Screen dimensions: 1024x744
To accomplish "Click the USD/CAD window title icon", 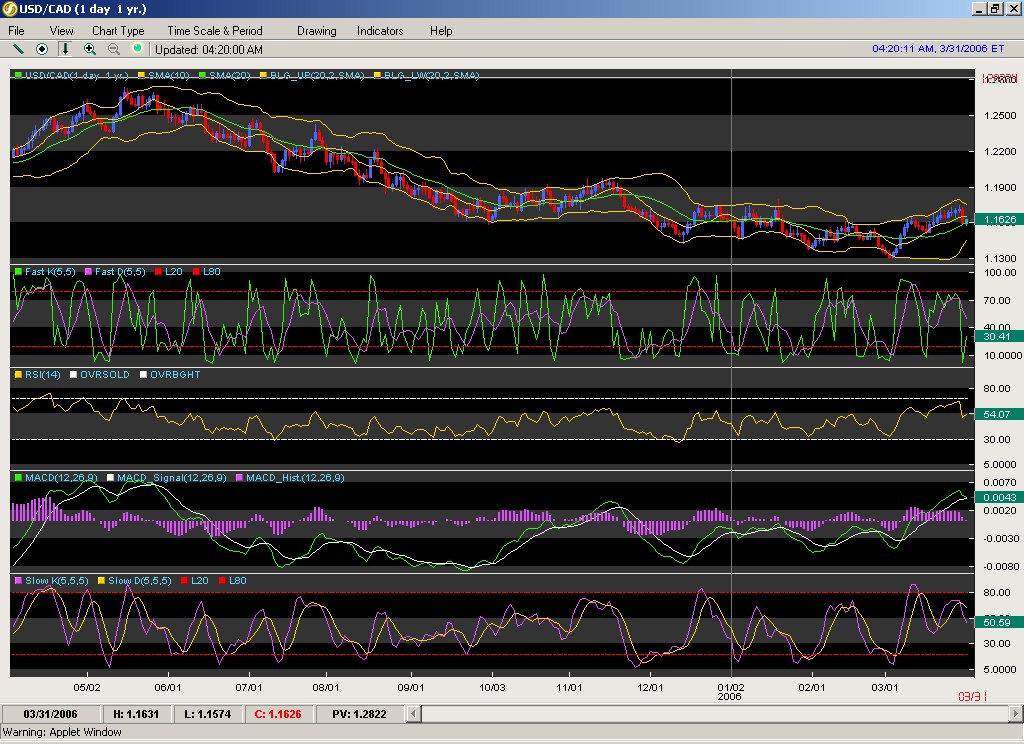I will coord(10,9).
